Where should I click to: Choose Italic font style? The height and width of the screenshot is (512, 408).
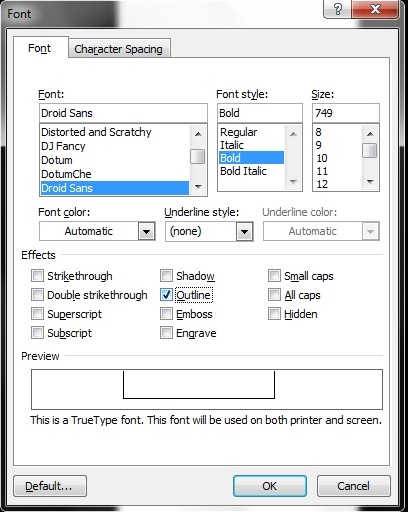[251, 145]
